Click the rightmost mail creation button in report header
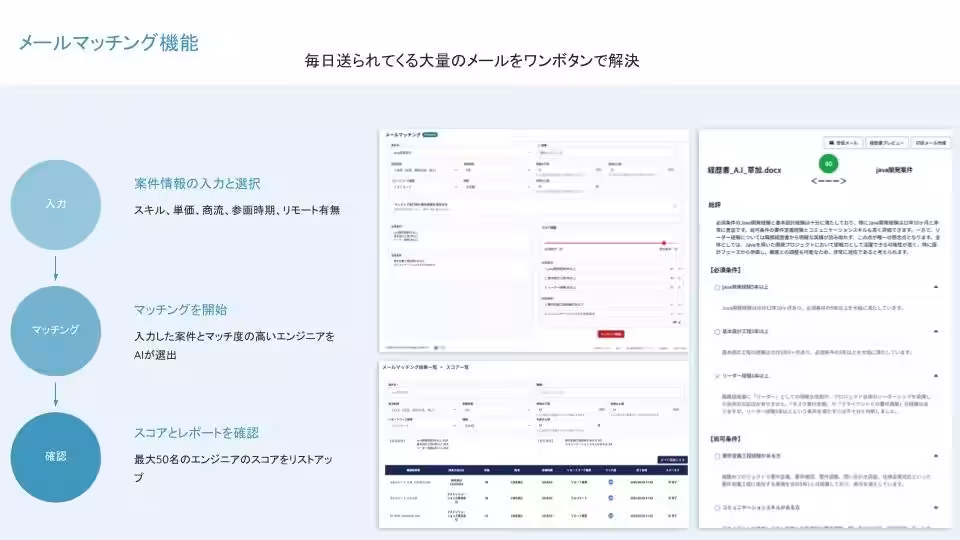The width and height of the screenshot is (960, 540). (x=931, y=143)
